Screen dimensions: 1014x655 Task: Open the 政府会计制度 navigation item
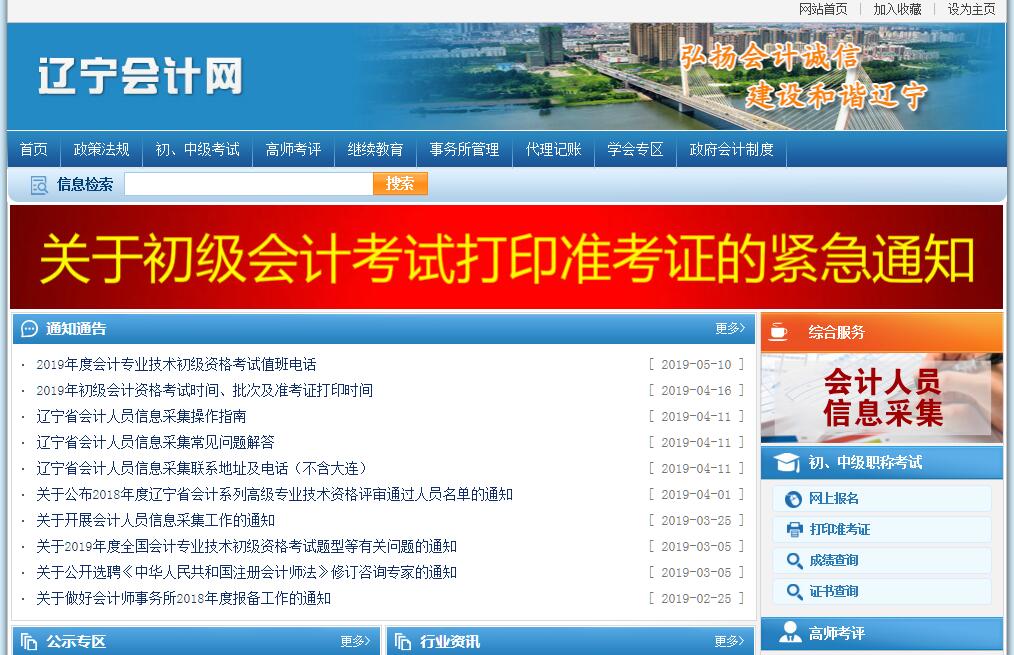click(x=731, y=149)
